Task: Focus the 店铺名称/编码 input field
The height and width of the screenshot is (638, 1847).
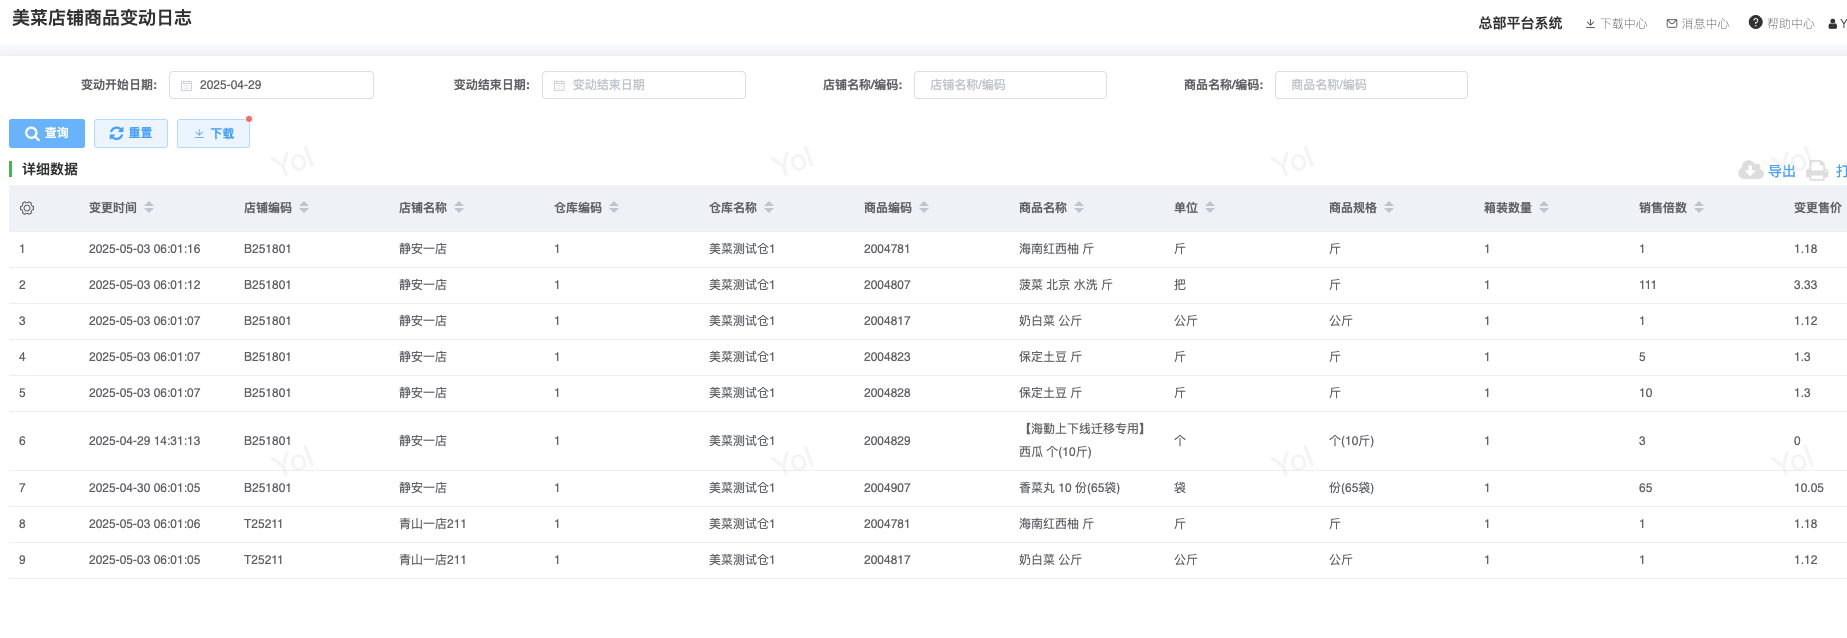Action: pyautogui.click(x=1010, y=85)
